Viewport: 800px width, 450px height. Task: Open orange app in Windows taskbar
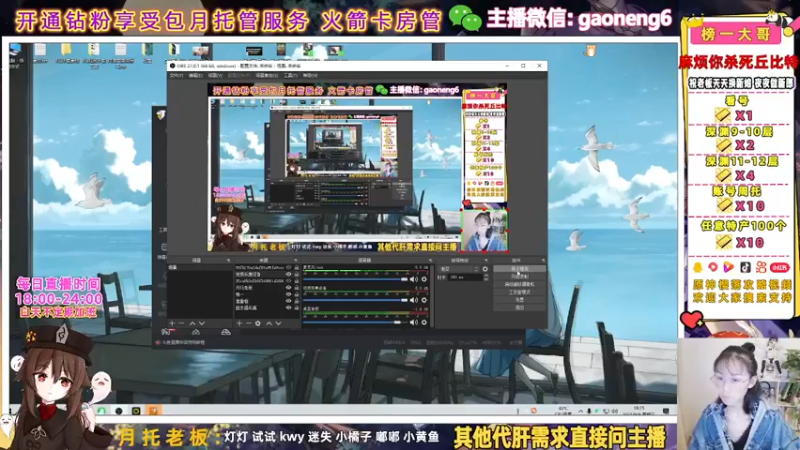(154, 411)
